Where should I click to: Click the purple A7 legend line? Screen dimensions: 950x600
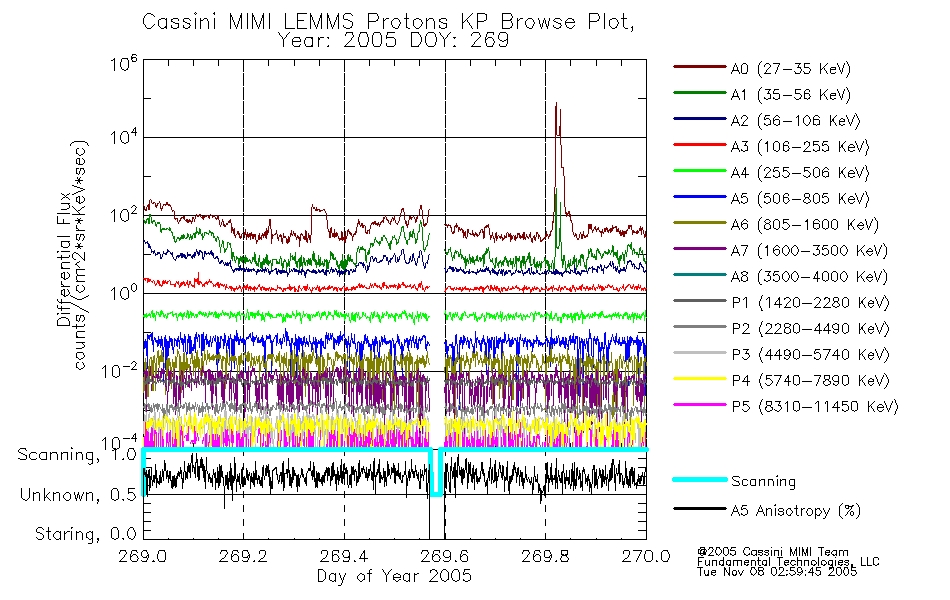(x=700, y=248)
